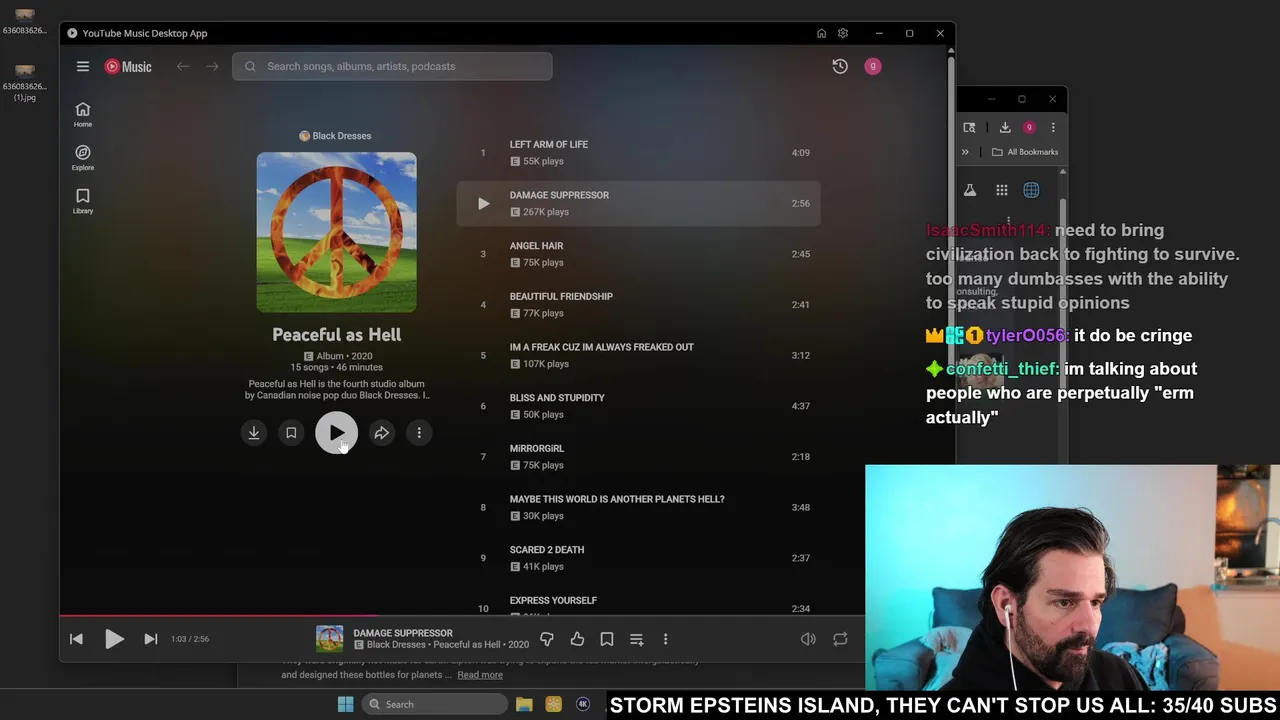
Task: Open the Home sidebar item
Action: click(x=83, y=114)
